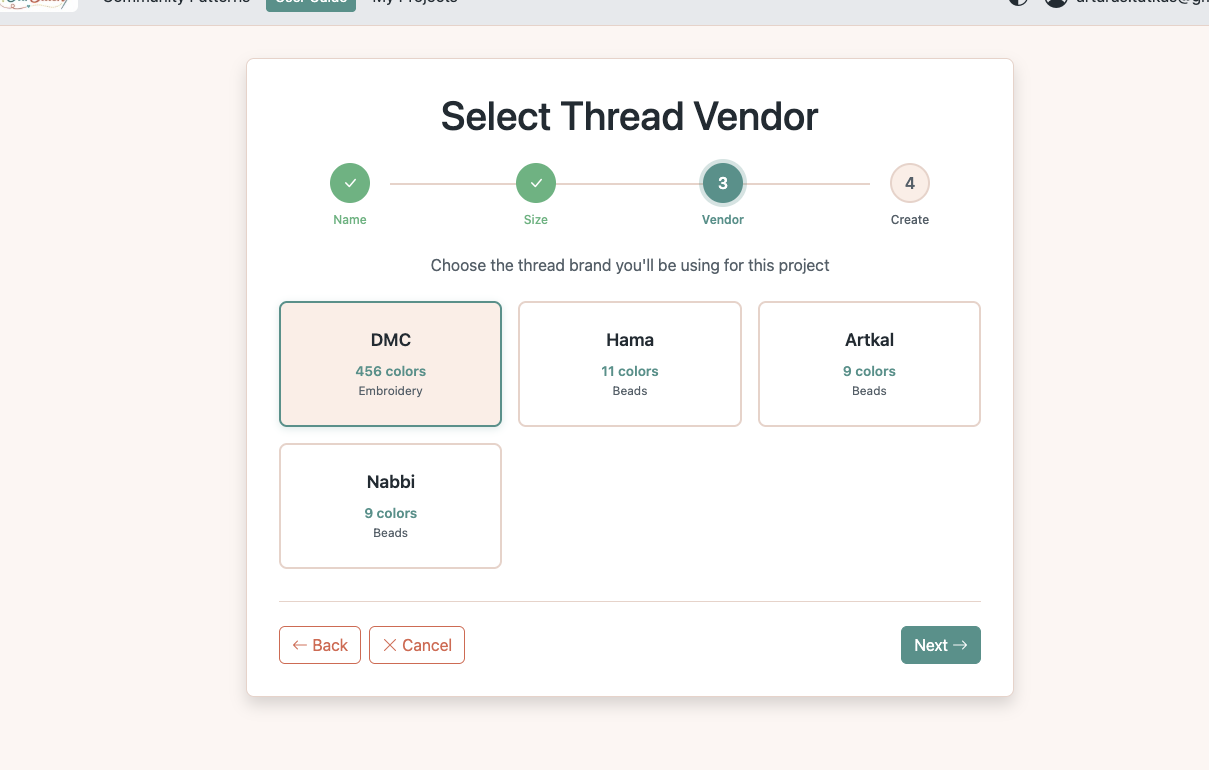Viewport: 1209px width, 770px height.
Task: Click the arrow icon inside the Next button
Action: click(962, 644)
